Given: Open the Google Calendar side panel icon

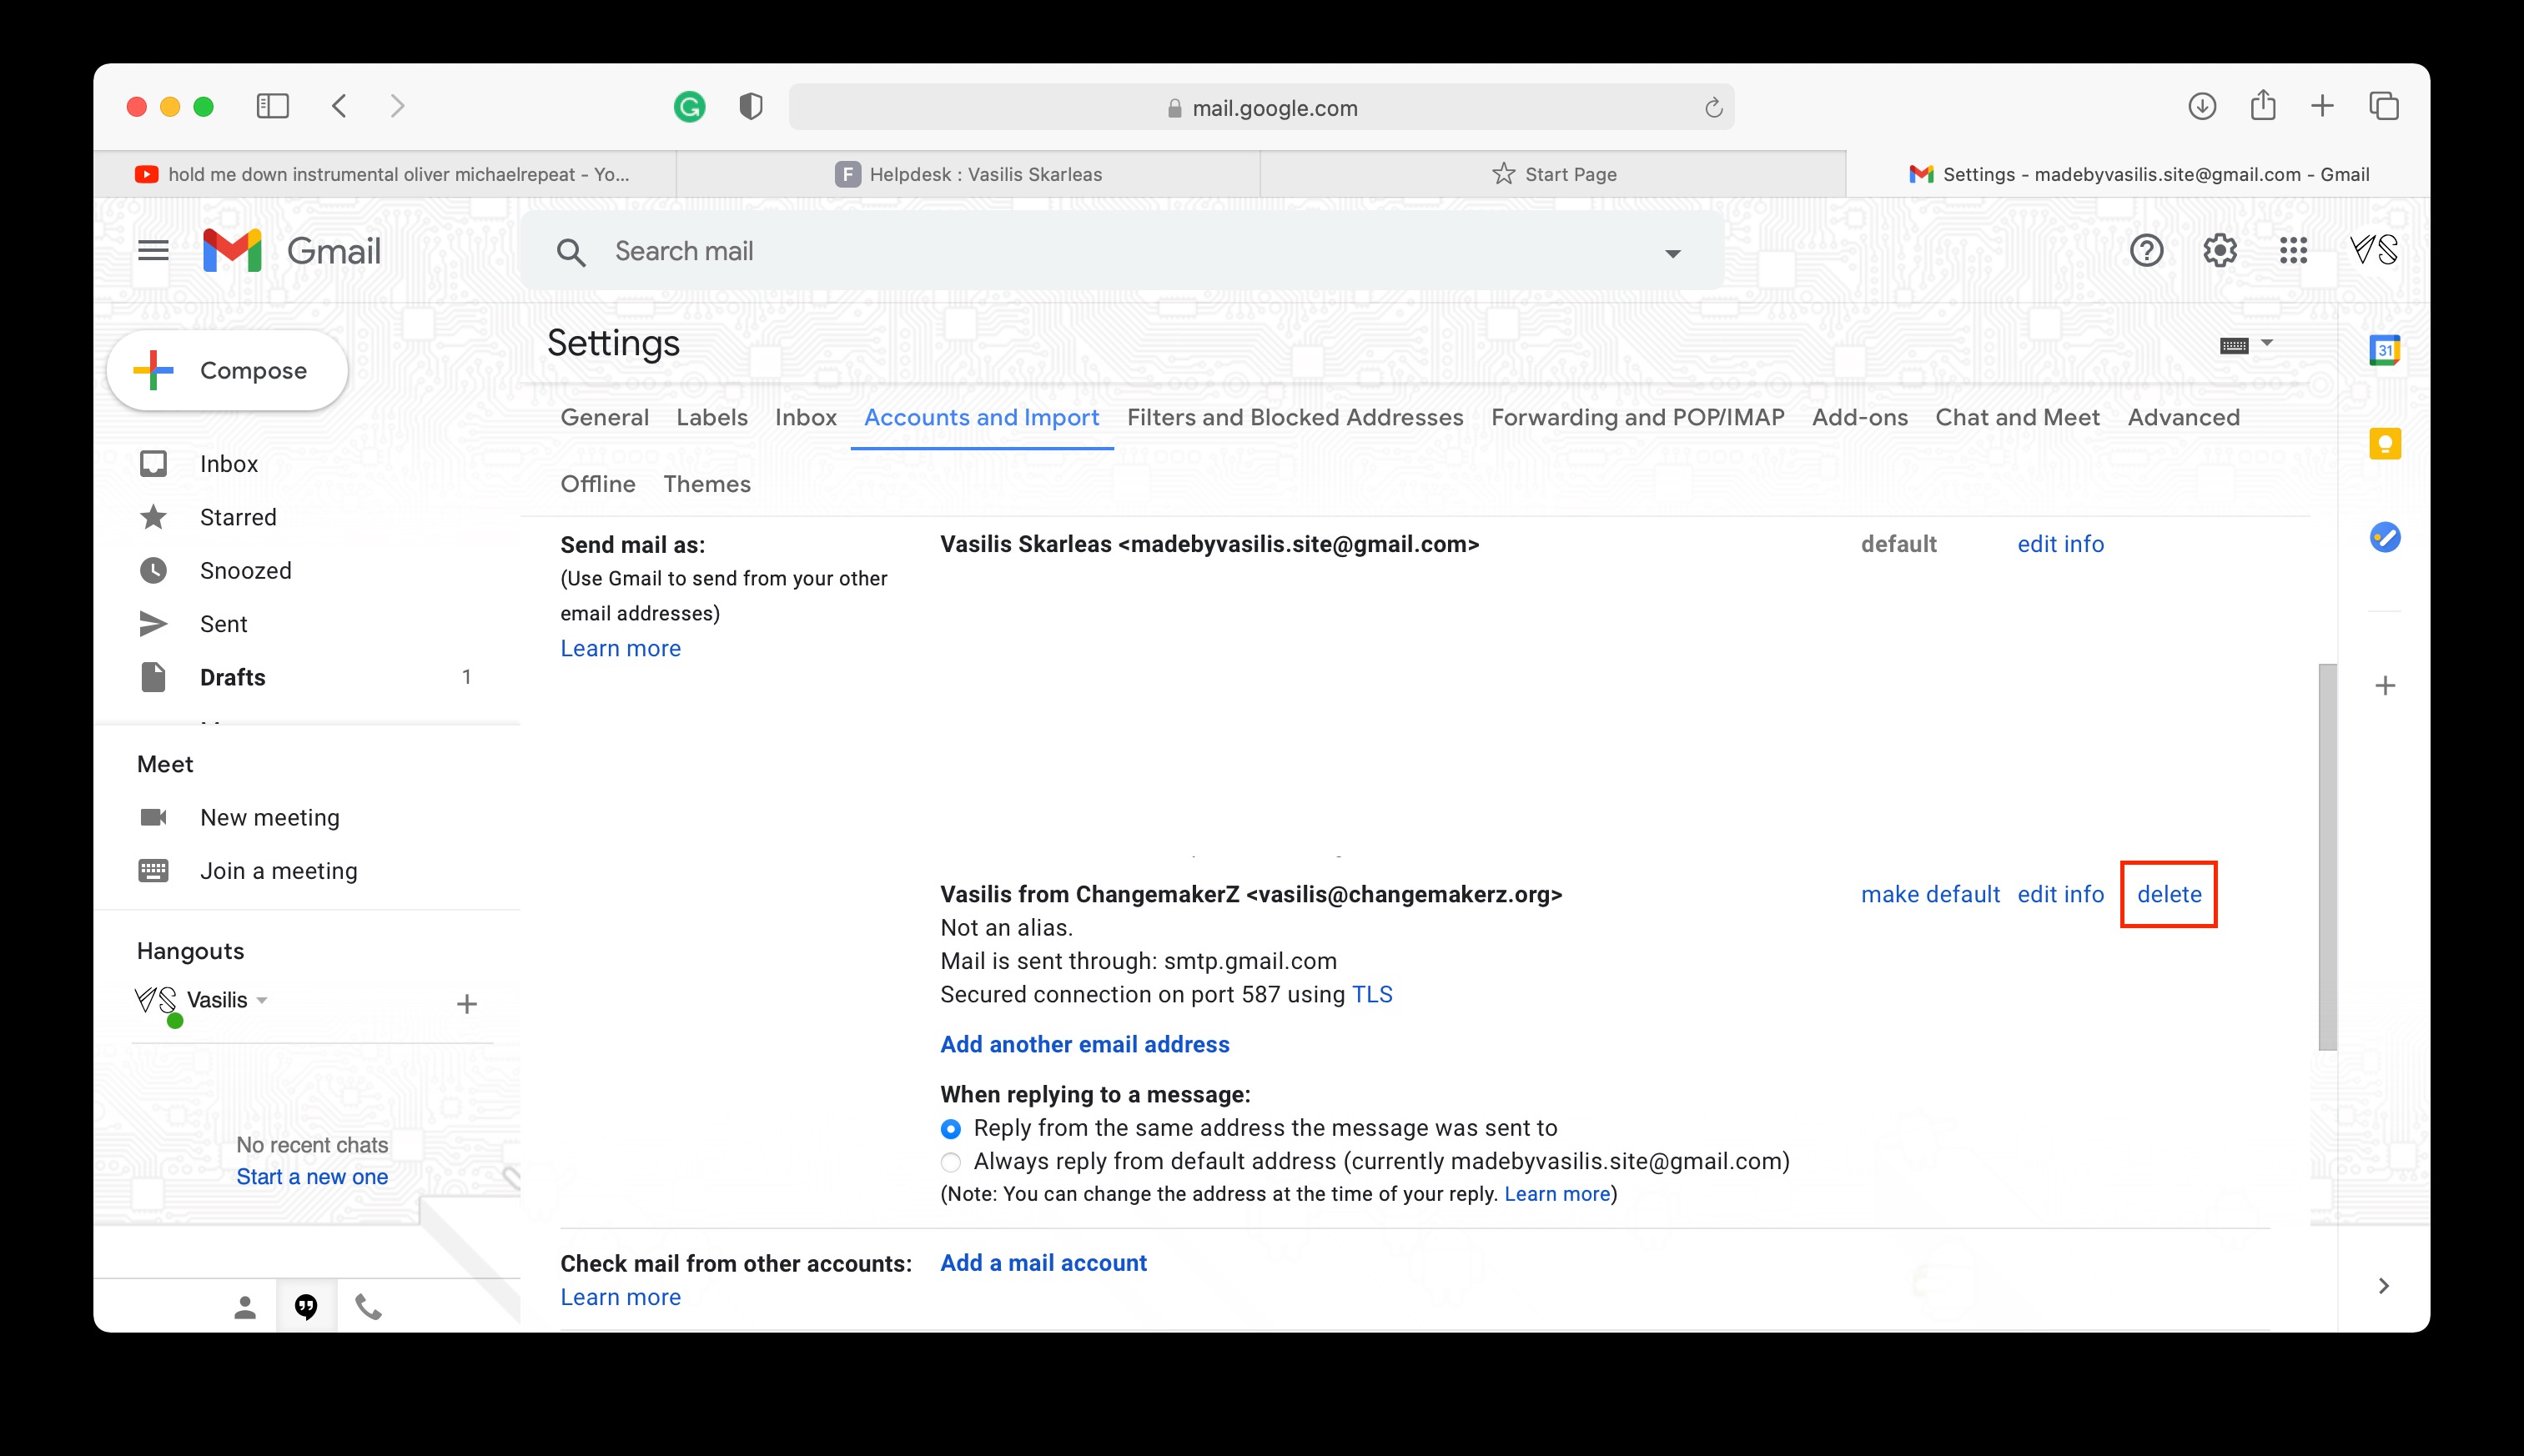Looking at the screenshot, I should [x=2385, y=350].
